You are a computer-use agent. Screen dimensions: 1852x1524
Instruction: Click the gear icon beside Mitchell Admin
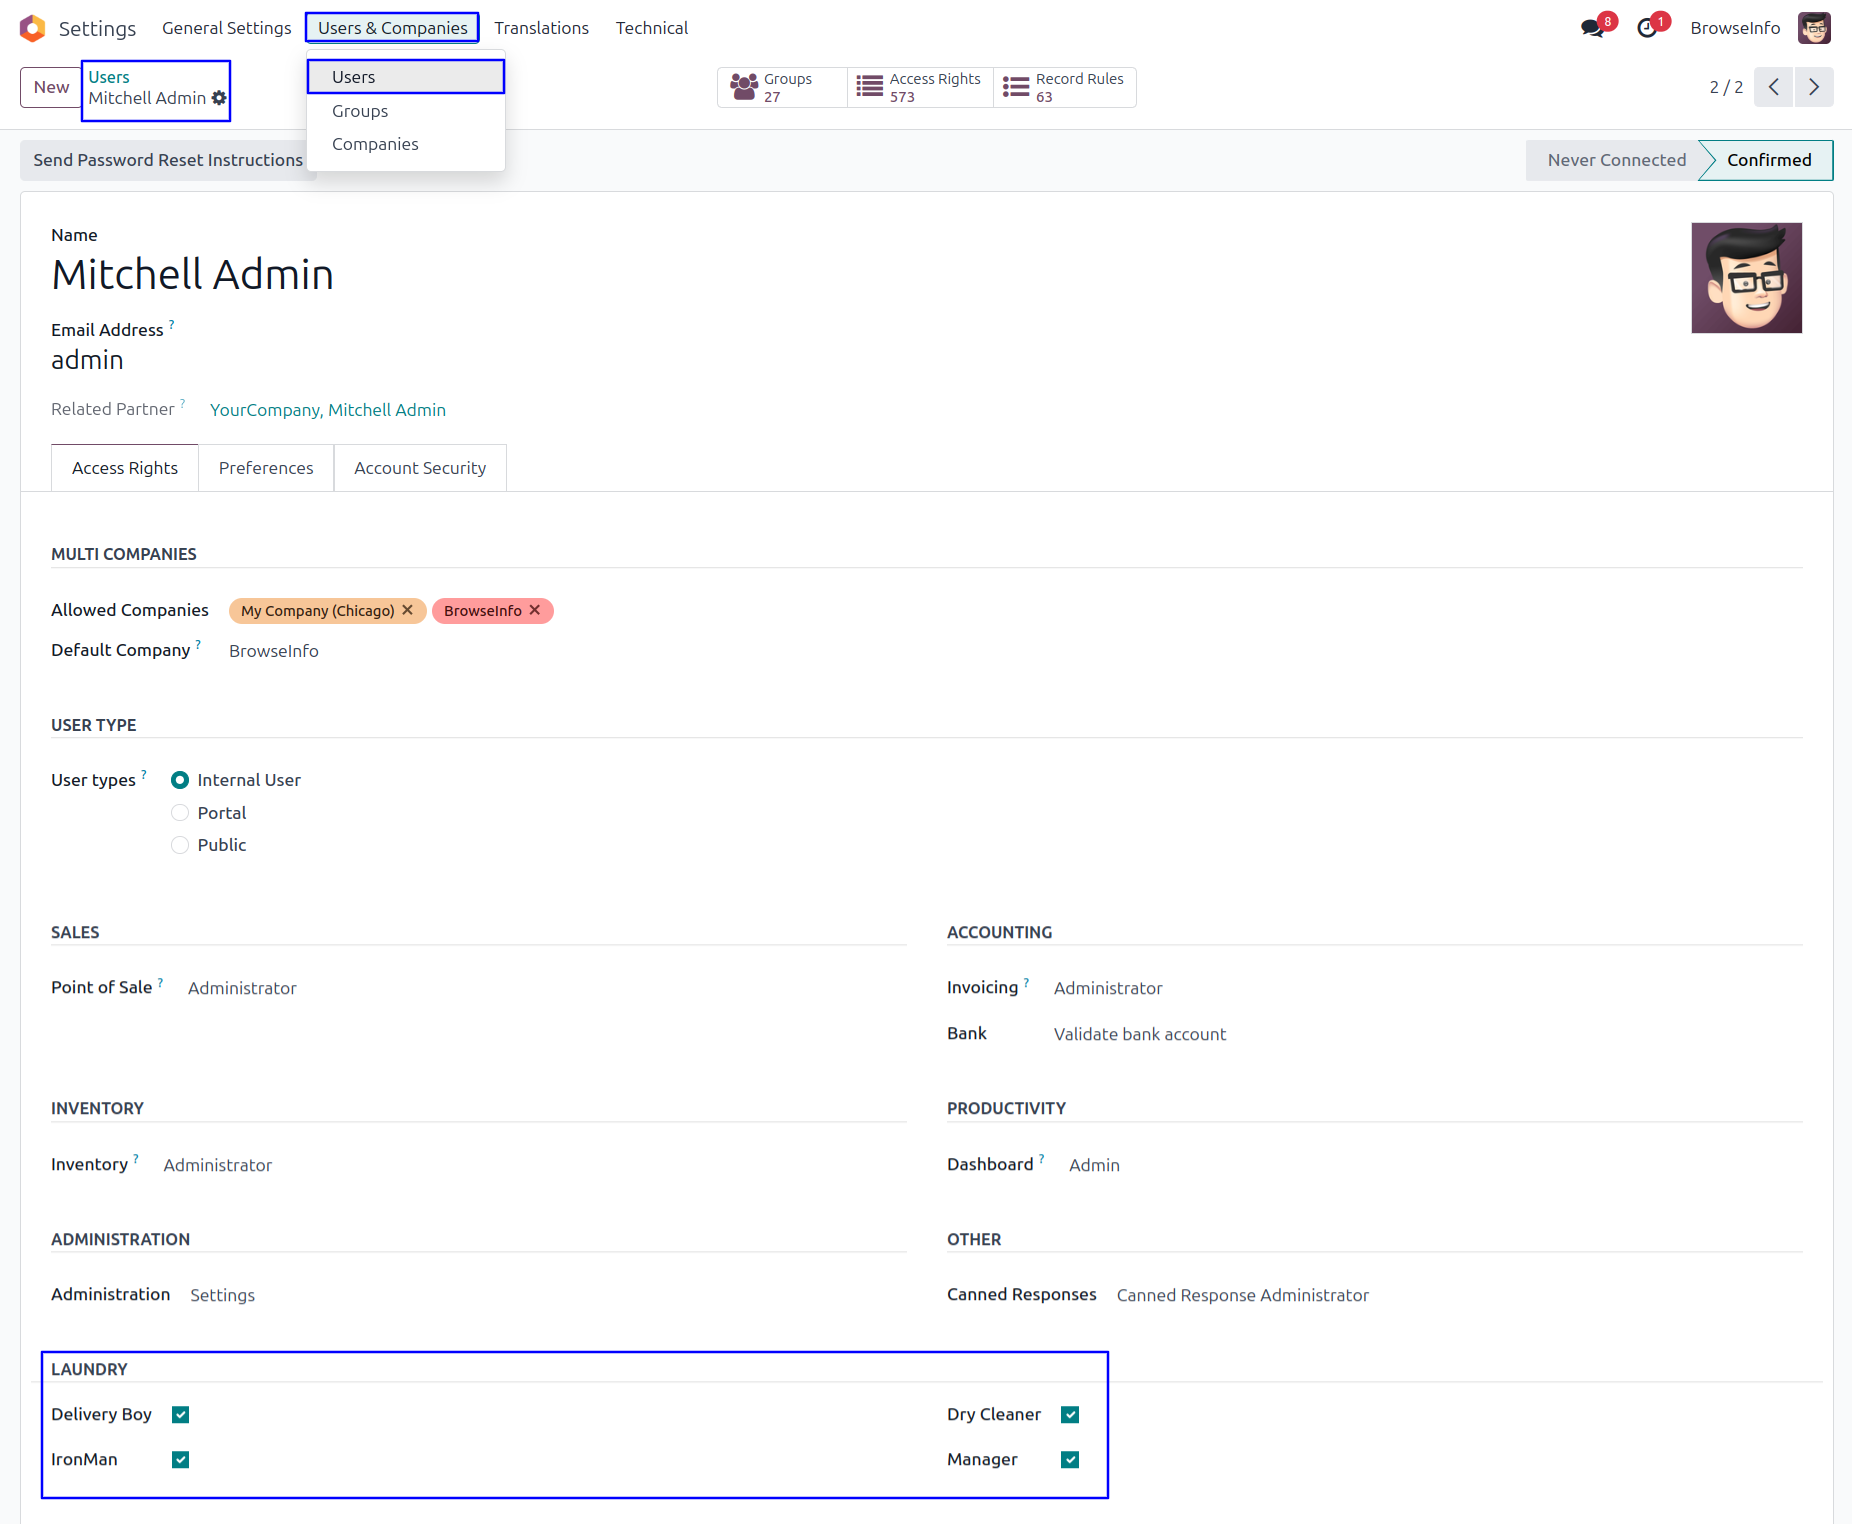click(x=219, y=98)
